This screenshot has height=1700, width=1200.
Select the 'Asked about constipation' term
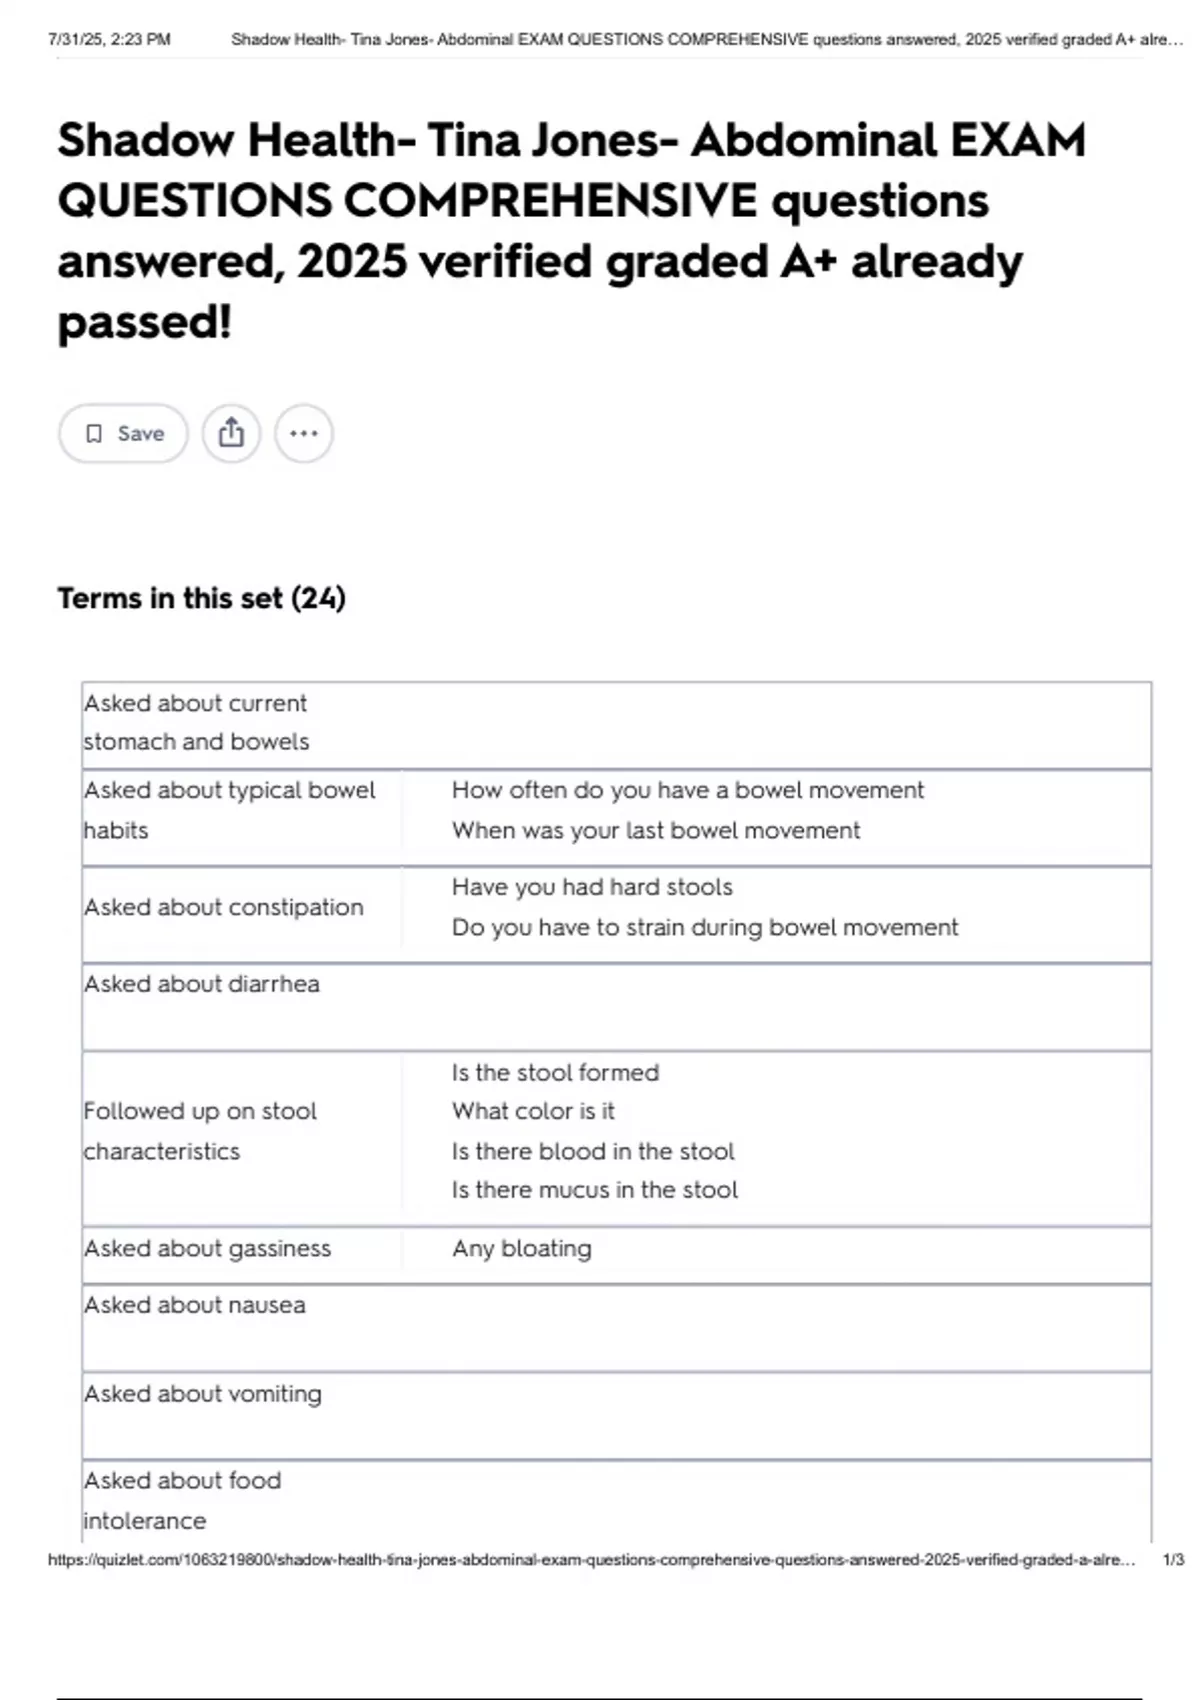[224, 907]
